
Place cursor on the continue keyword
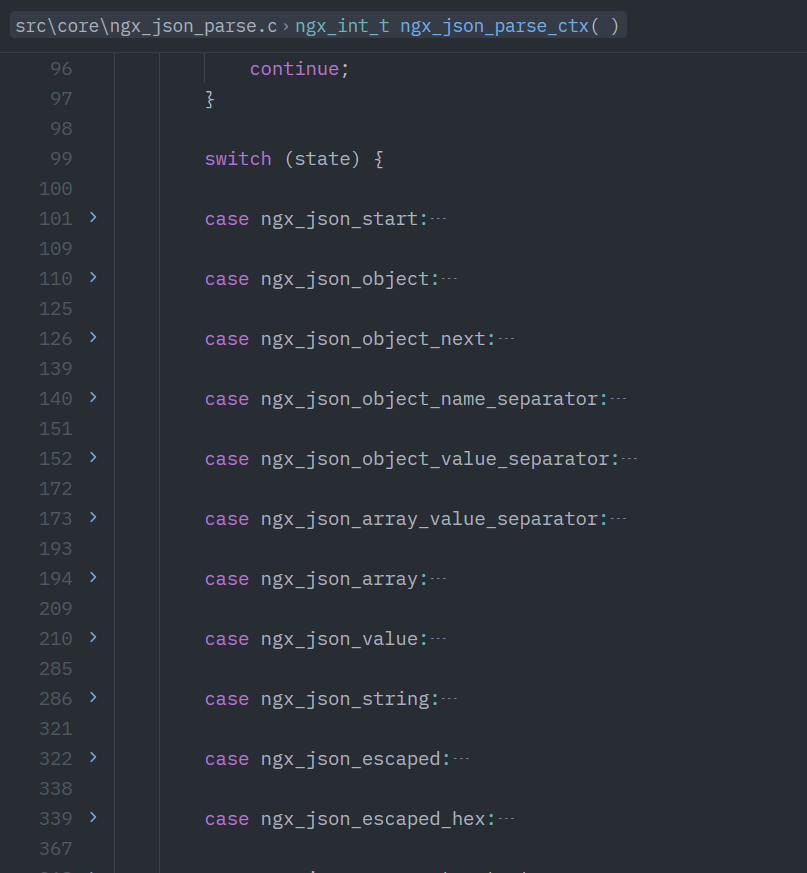pos(295,69)
